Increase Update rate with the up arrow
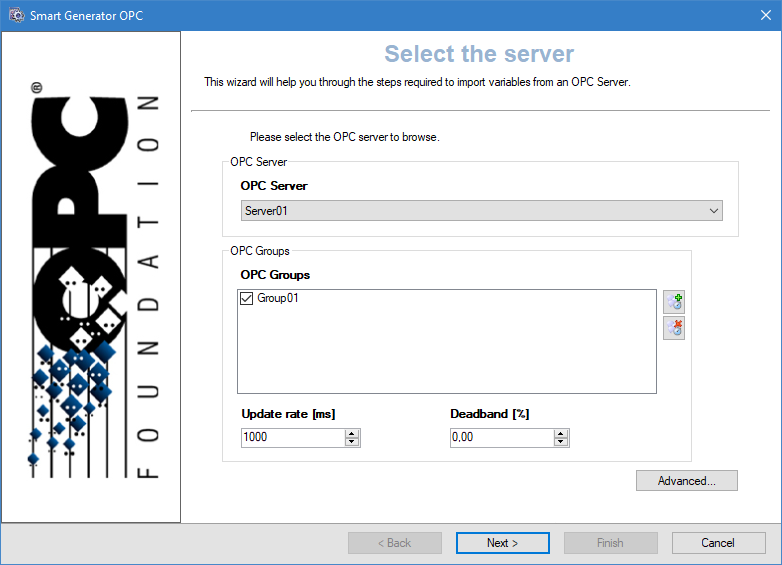This screenshot has height=565, width=782. click(x=351, y=433)
